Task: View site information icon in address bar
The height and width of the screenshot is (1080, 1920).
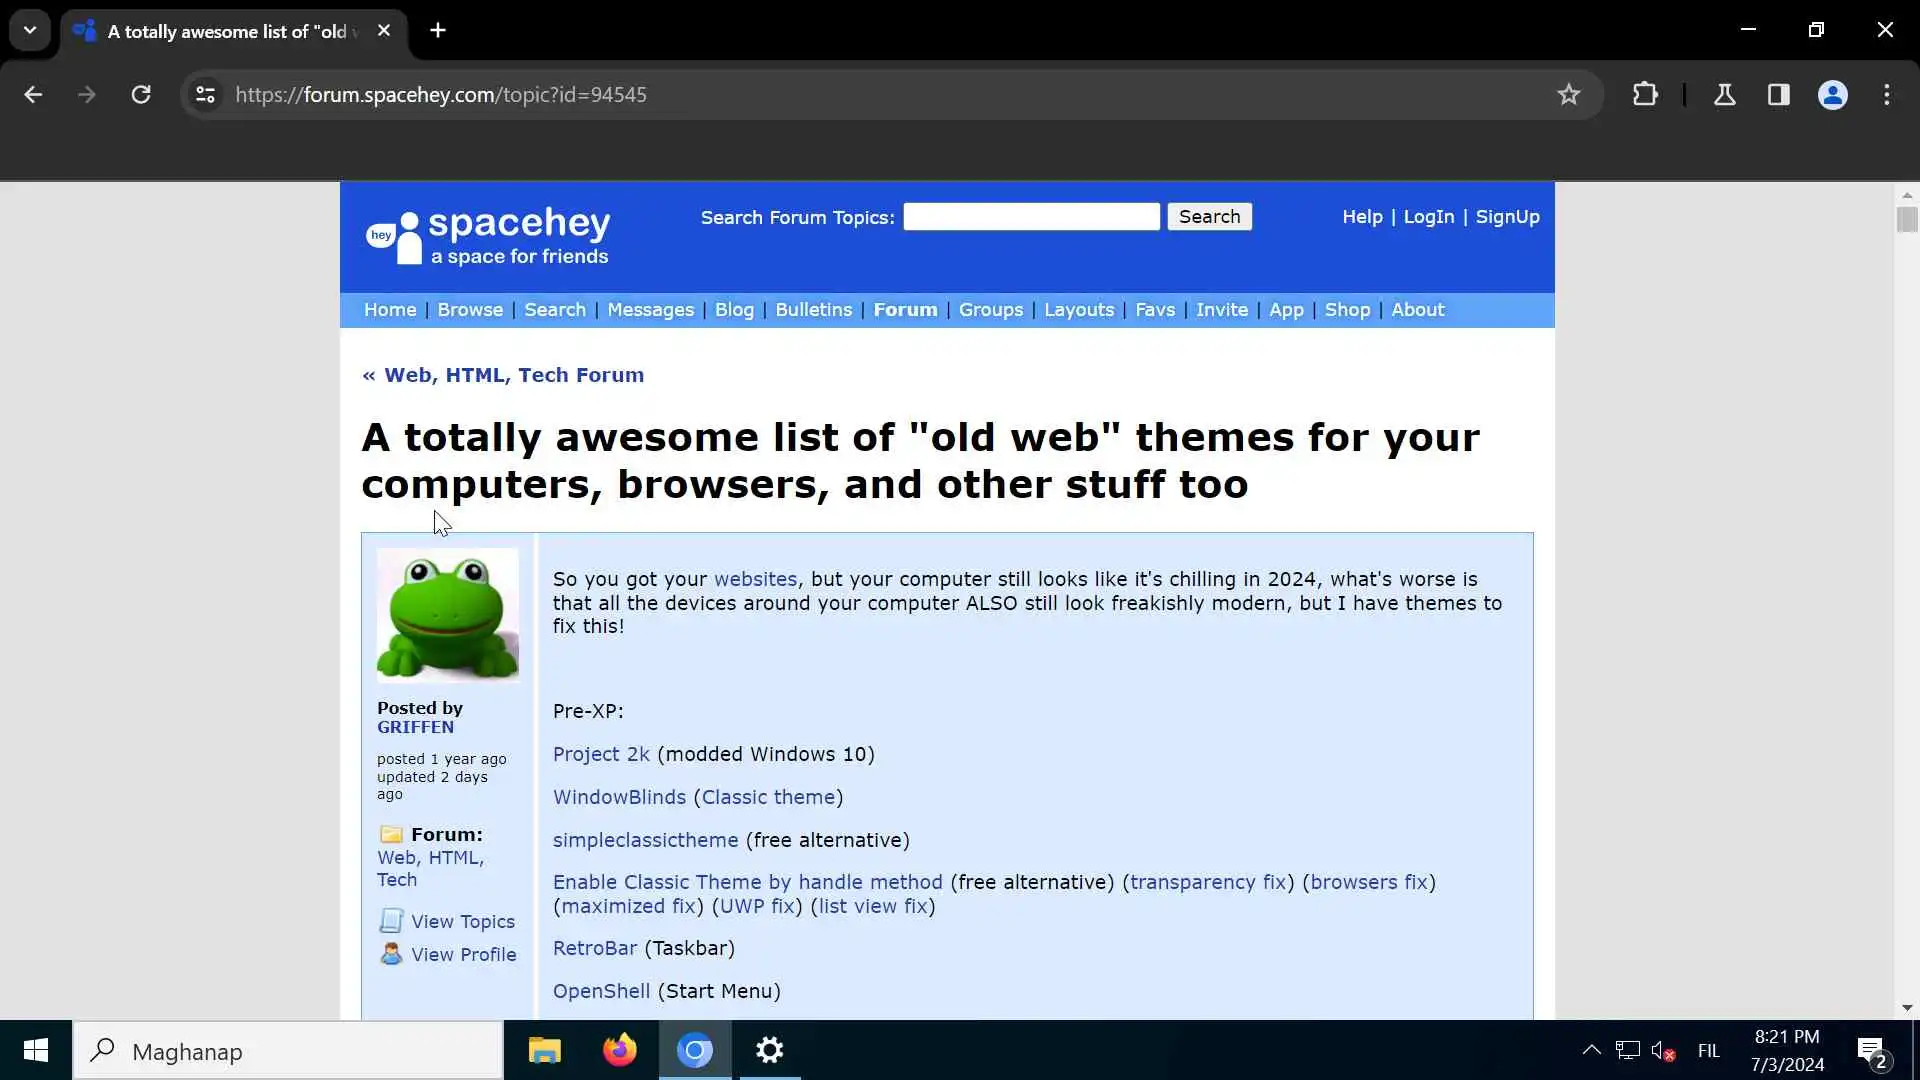Action: tap(205, 94)
